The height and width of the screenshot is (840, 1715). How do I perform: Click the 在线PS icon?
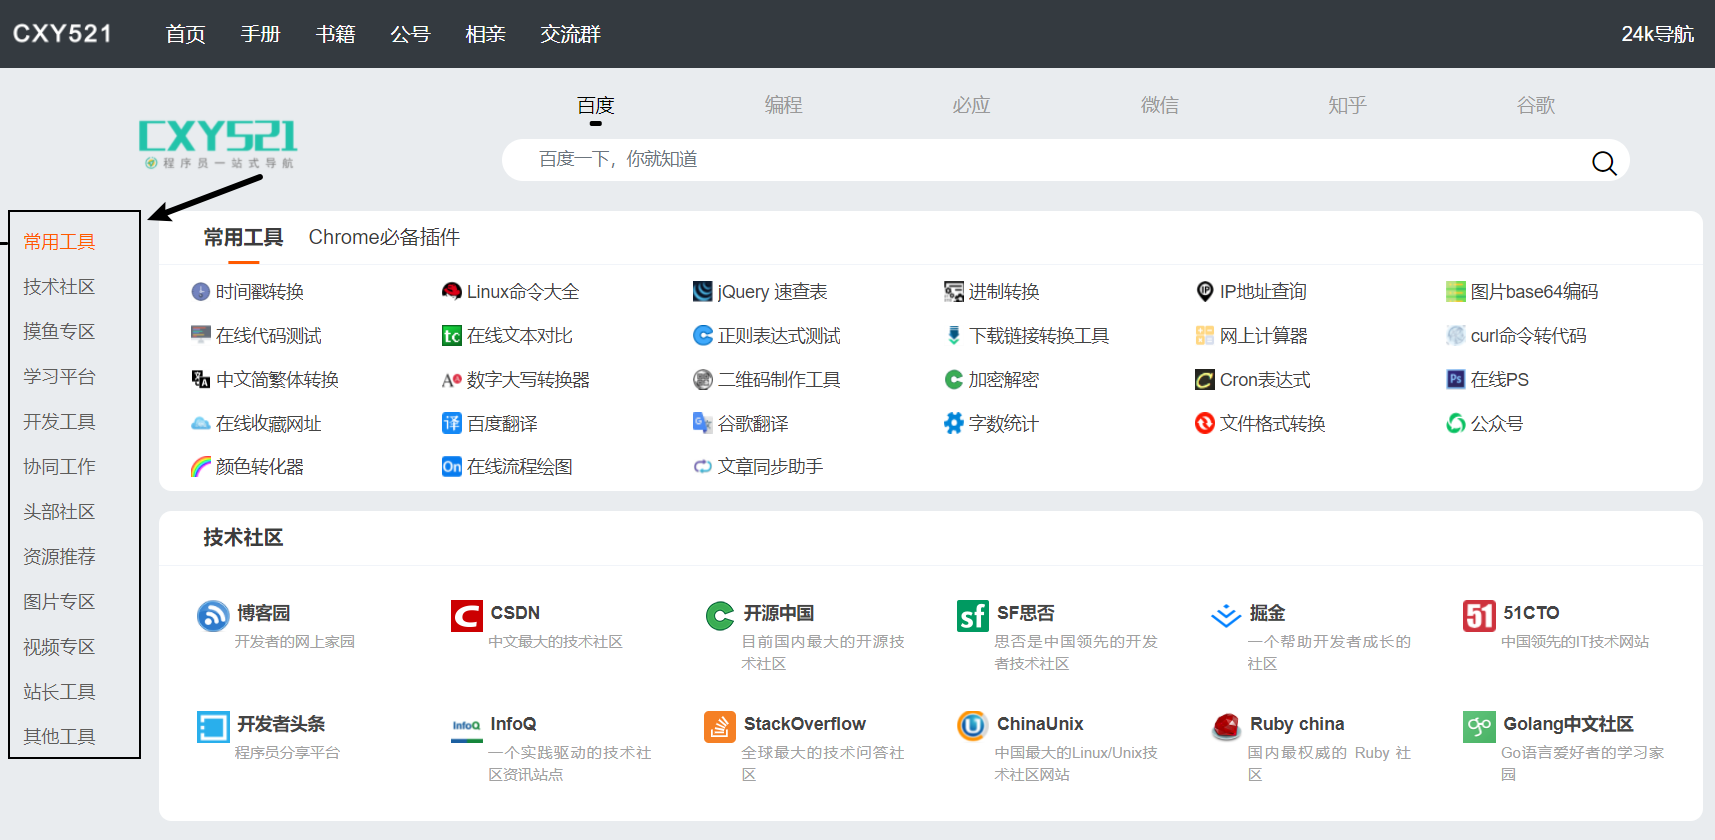pos(1456,380)
